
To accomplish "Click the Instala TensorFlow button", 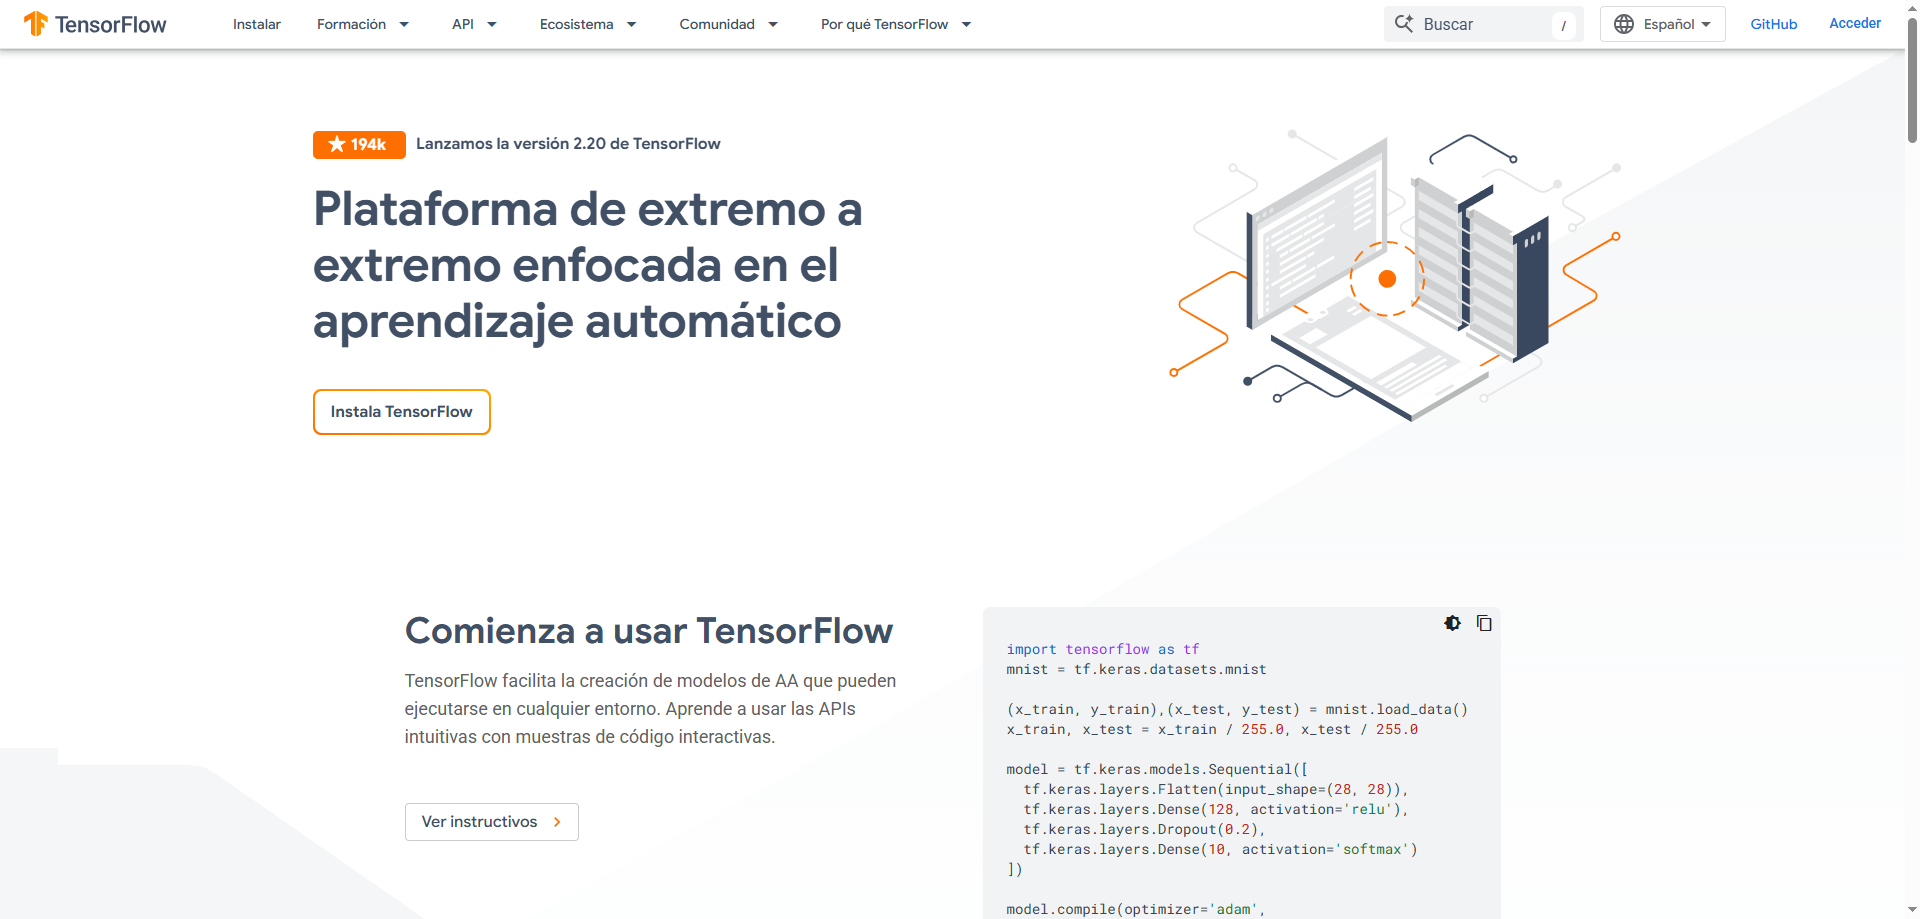I will pyautogui.click(x=401, y=411).
